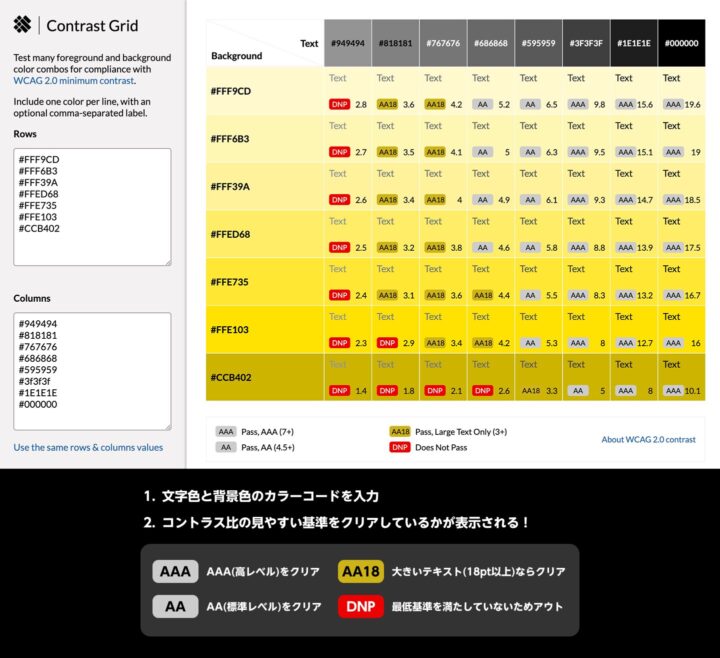The height and width of the screenshot is (658, 720).
Task: Select the #686868 column header swatch
Action: [x=491, y=43]
